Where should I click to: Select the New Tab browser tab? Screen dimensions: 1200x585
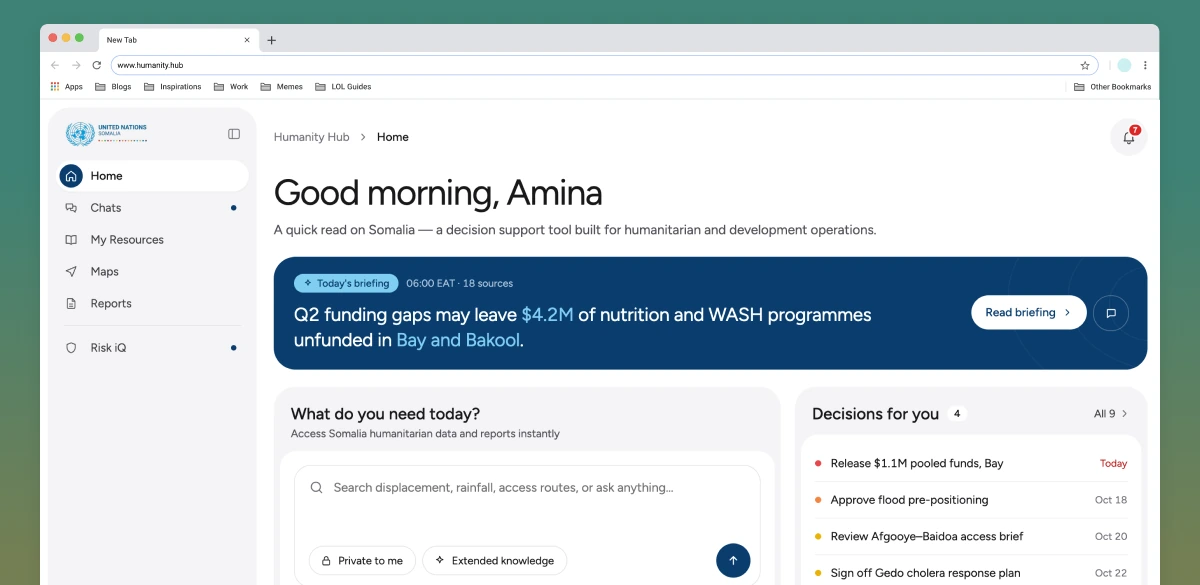[x=178, y=40]
